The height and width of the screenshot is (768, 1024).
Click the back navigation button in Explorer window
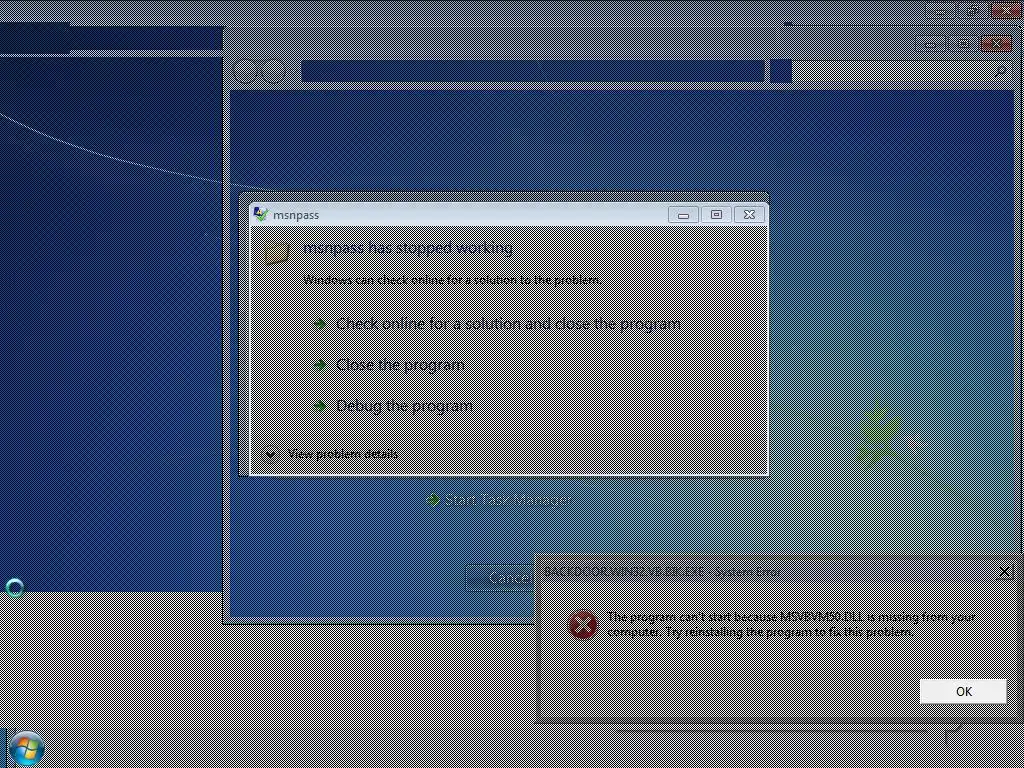(246, 71)
